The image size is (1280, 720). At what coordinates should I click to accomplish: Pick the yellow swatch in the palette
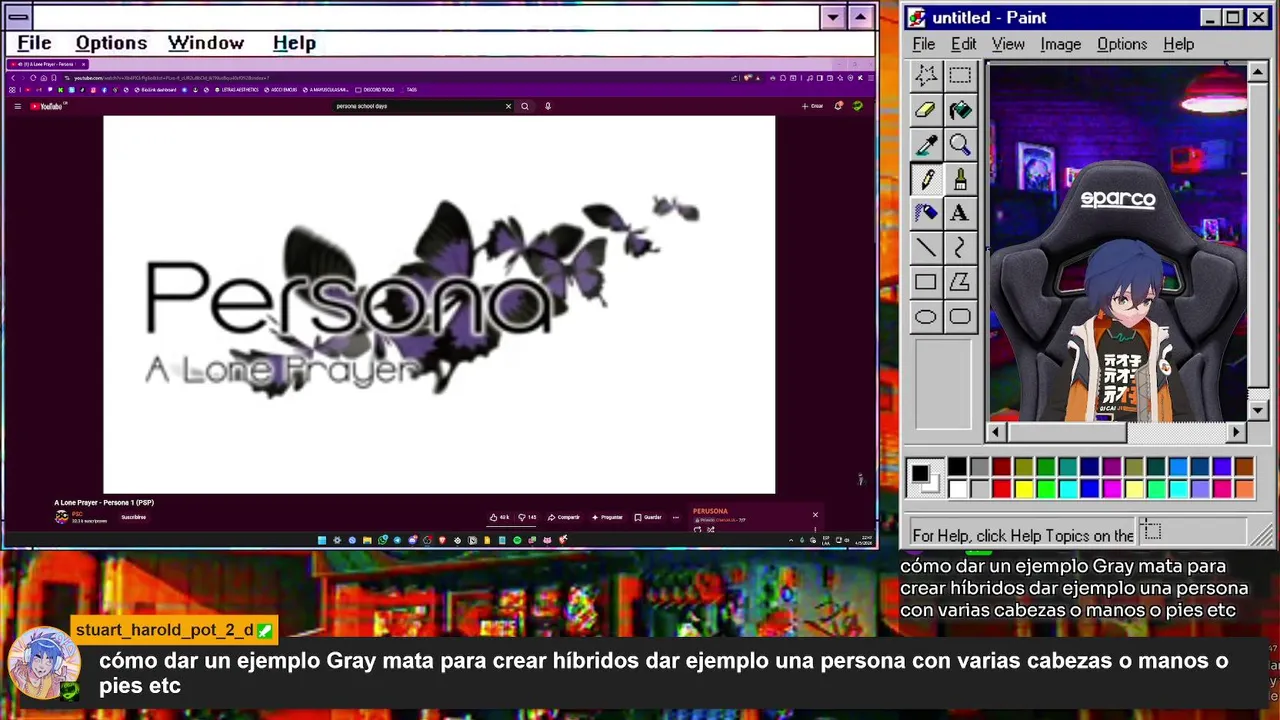(1023, 489)
